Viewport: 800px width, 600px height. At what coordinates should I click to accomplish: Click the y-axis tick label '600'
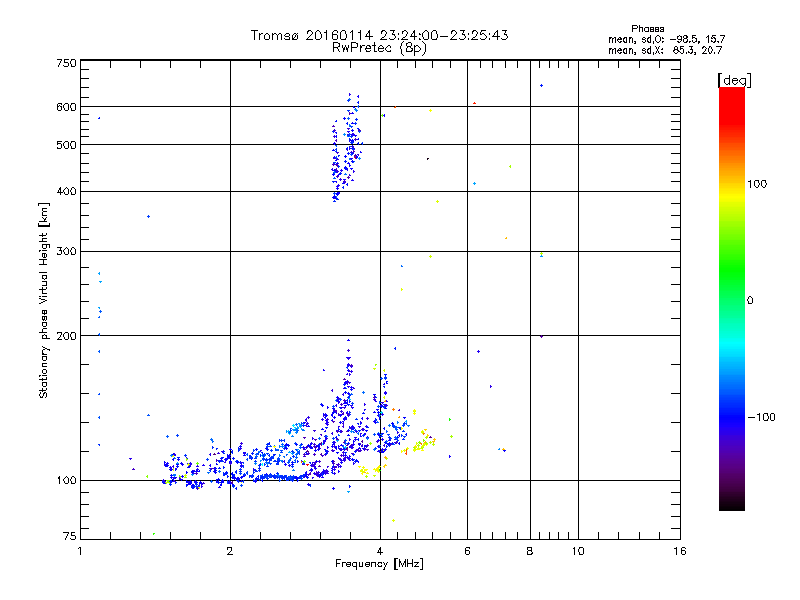pyautogui.click(x=66, y=107)
